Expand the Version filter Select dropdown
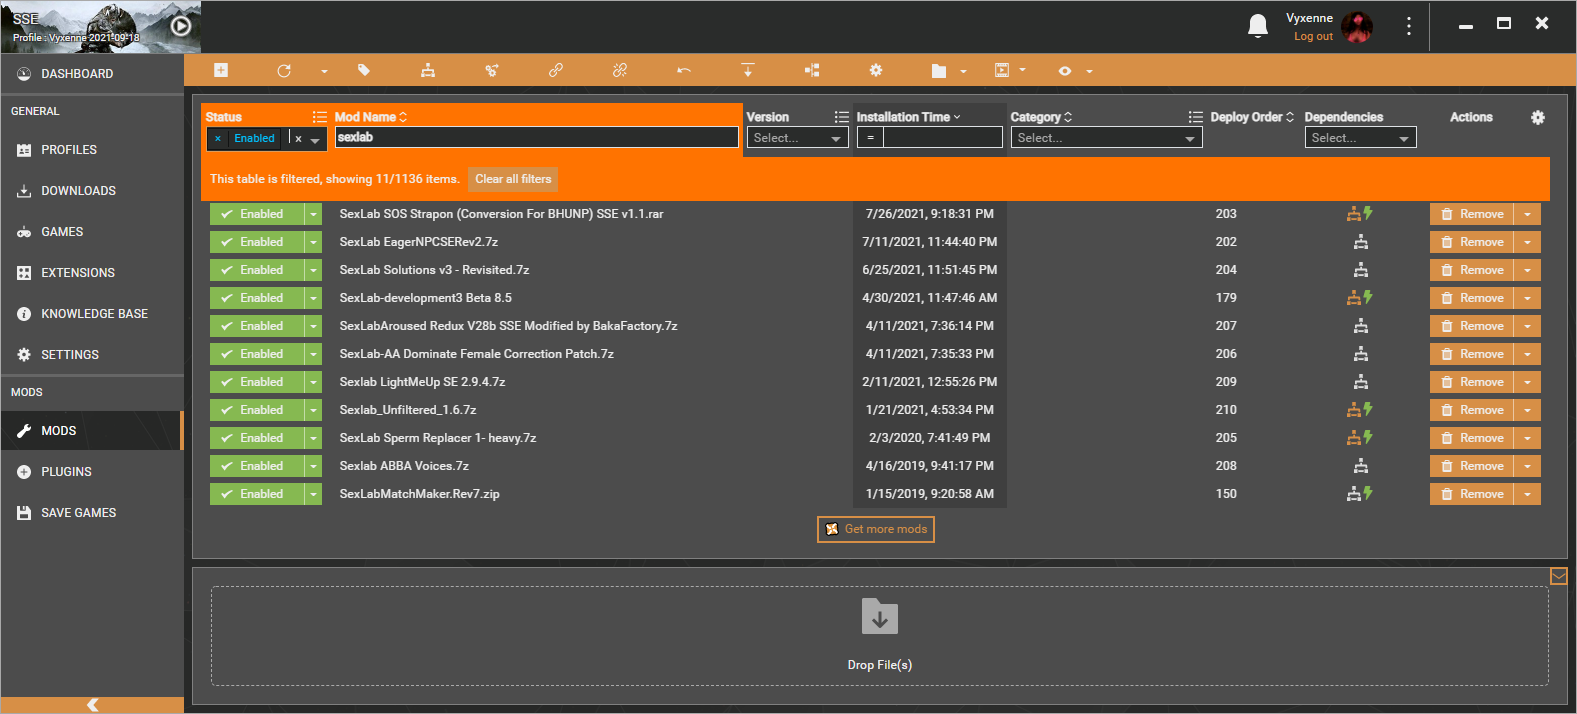 [x=797, y=138]
